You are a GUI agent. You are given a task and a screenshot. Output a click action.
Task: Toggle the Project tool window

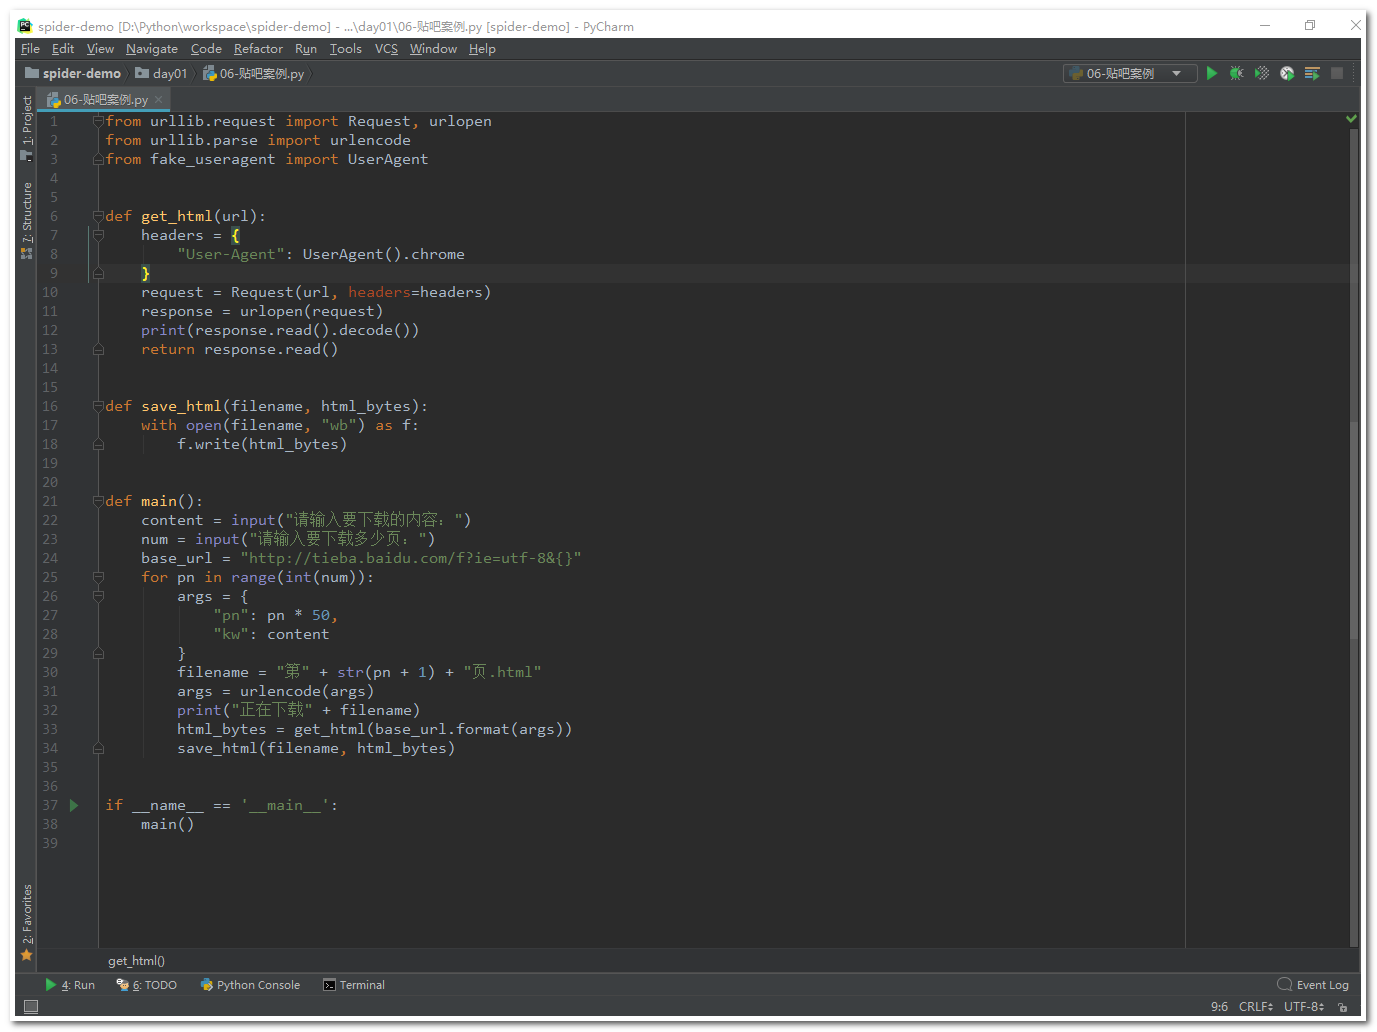click(27, 127)
